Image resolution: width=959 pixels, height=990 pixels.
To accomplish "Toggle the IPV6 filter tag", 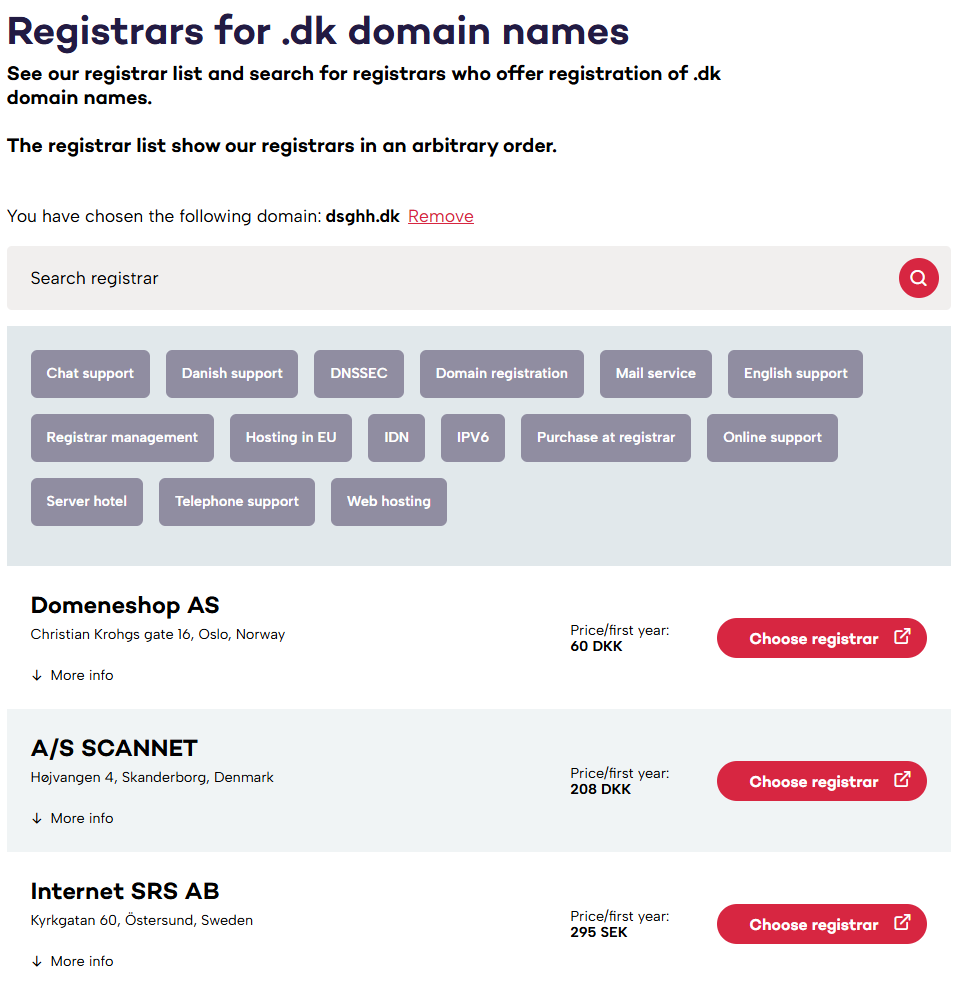I will point(473,438).
